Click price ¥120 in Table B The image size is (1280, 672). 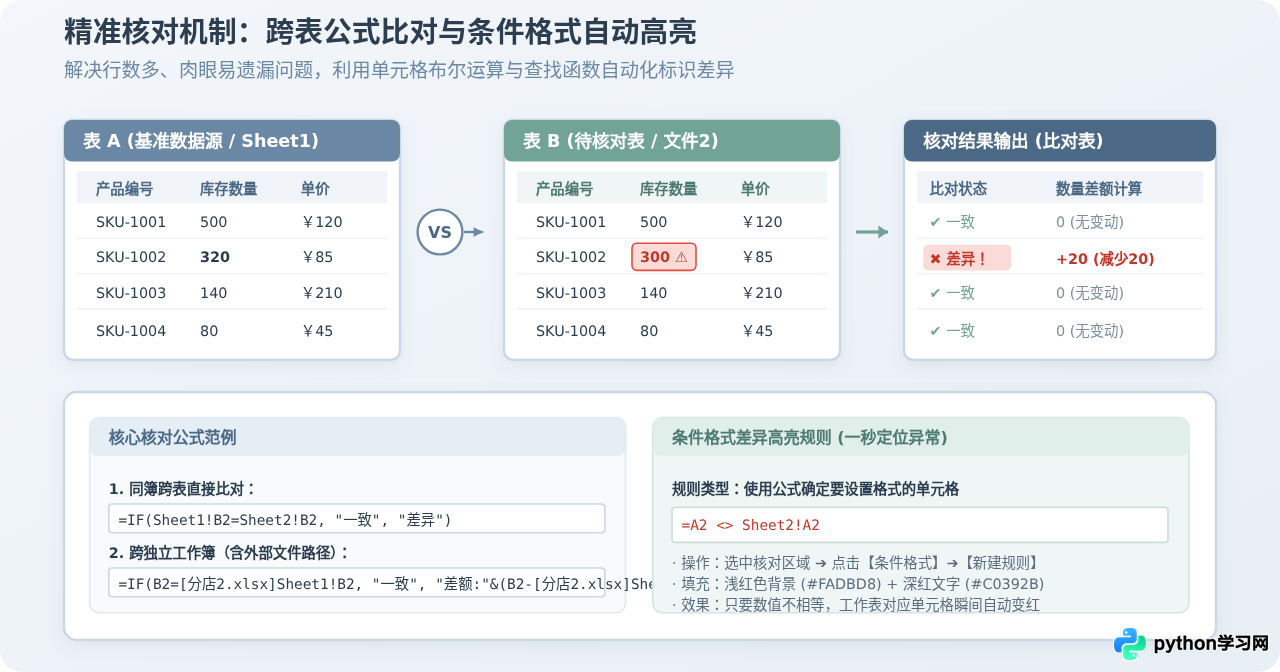[761, 222]
